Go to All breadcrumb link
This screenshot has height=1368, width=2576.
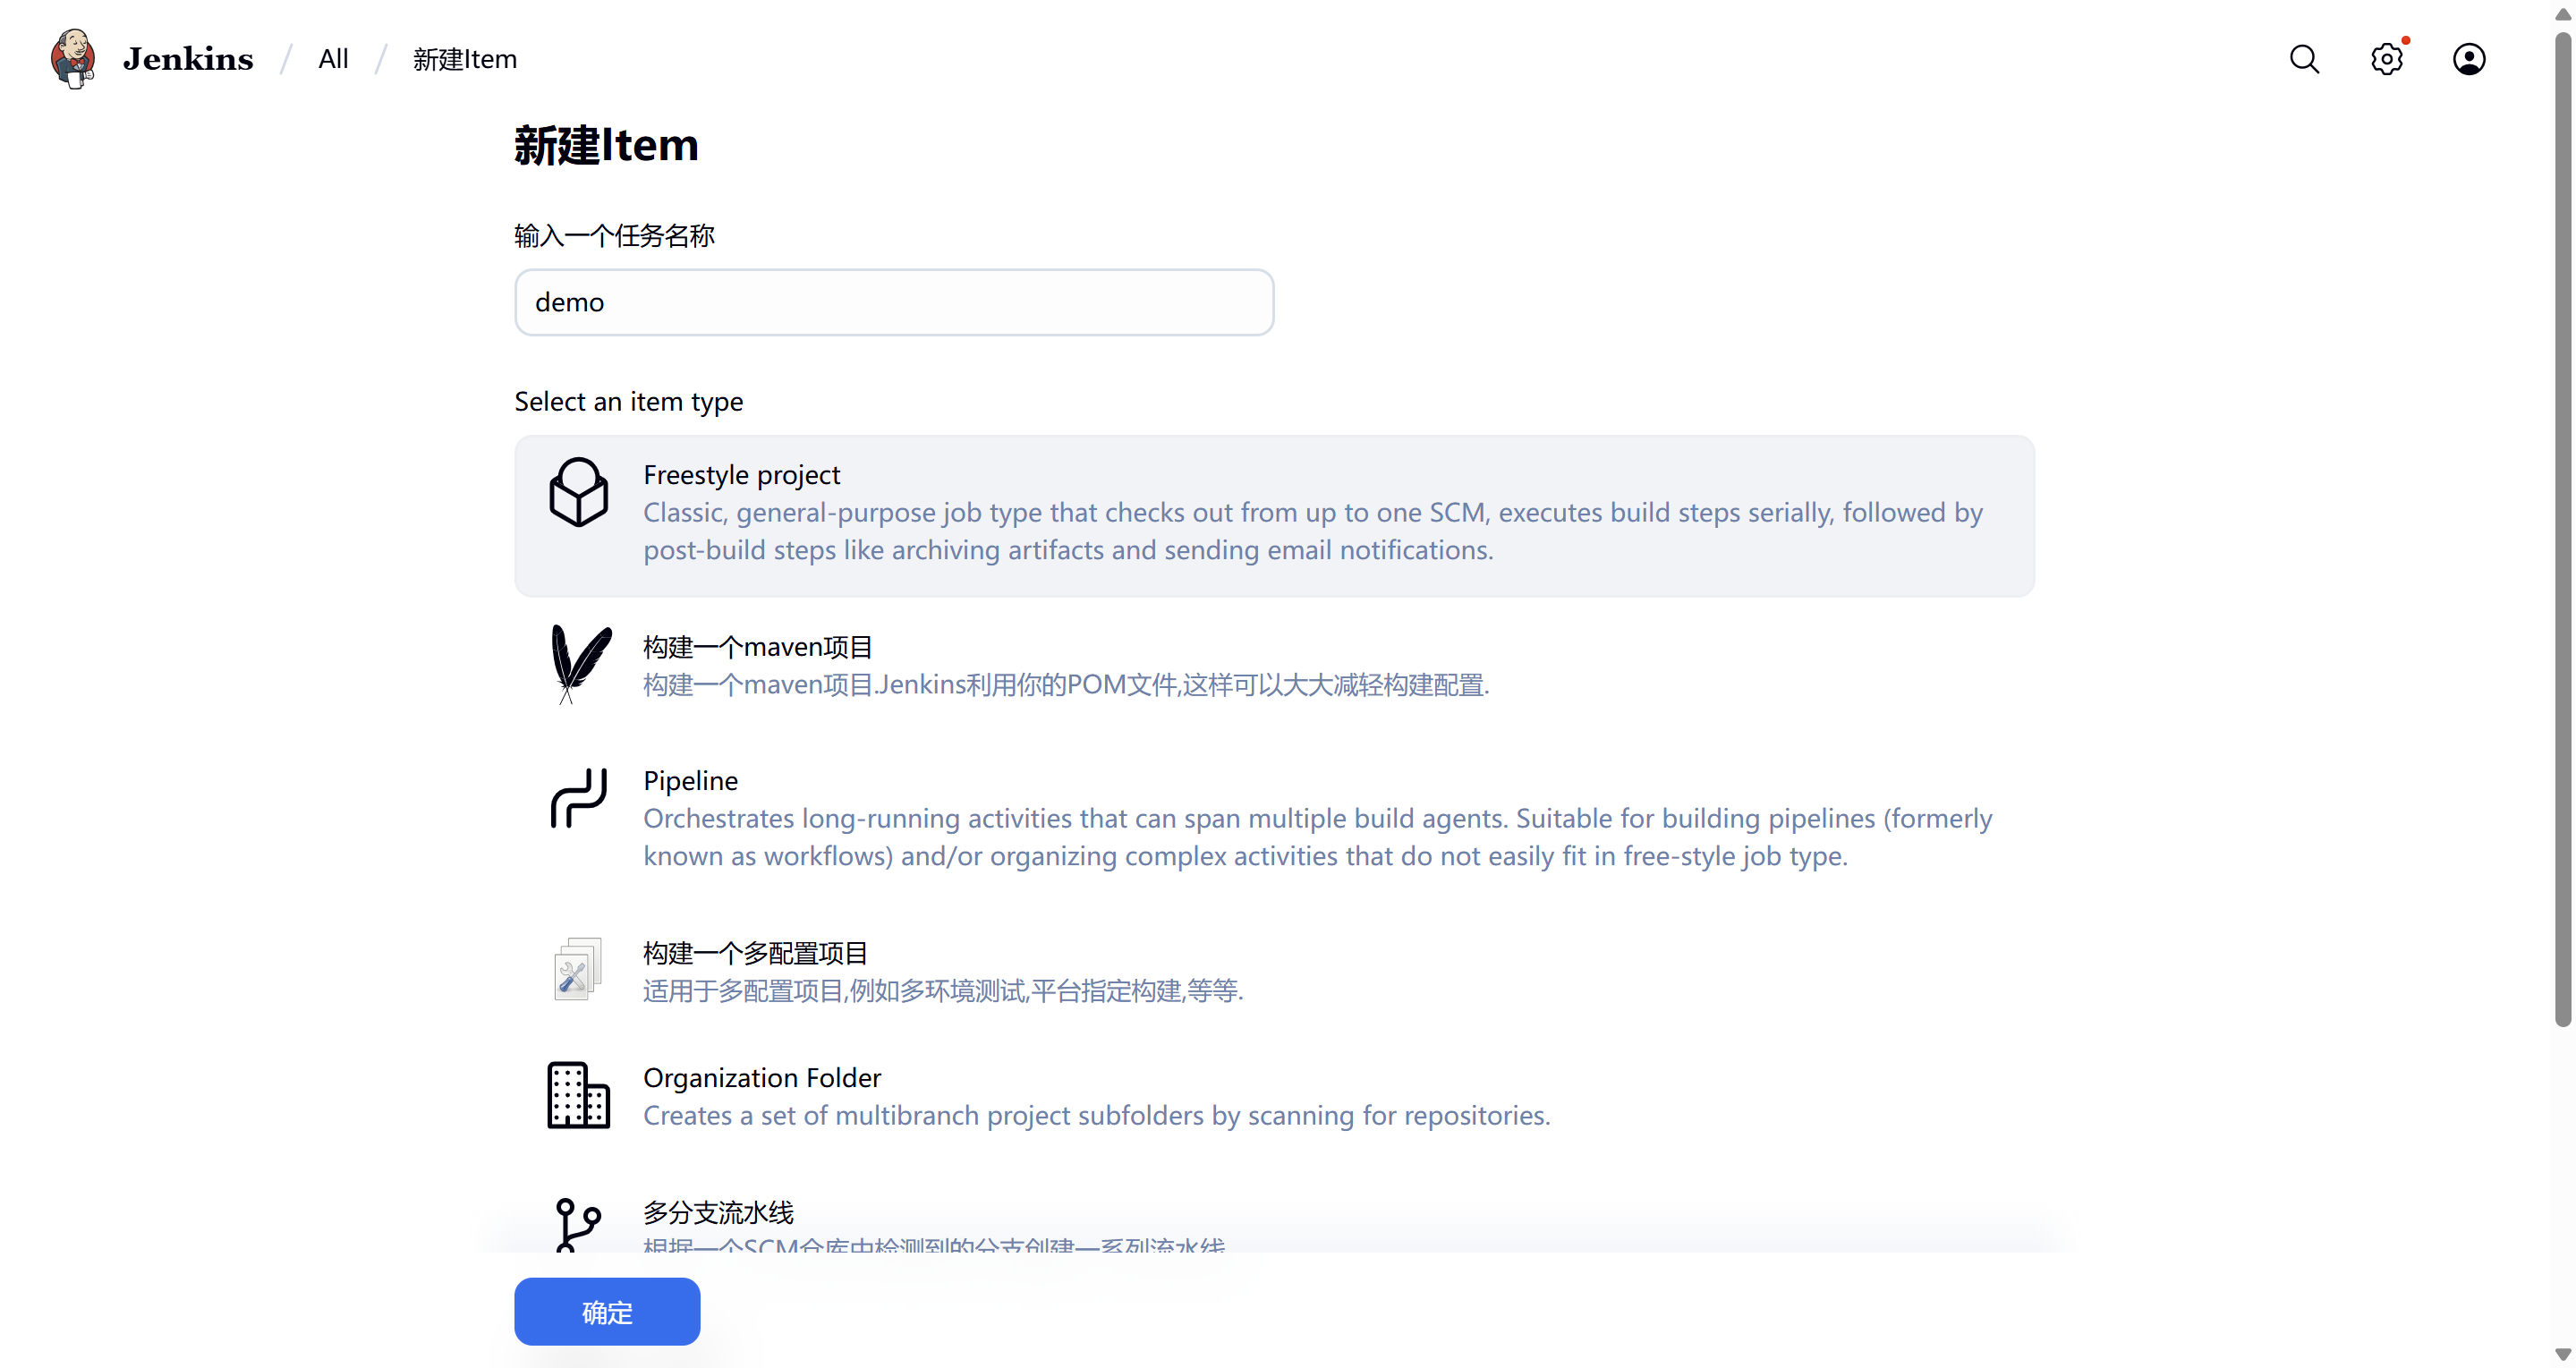(333, 59)
